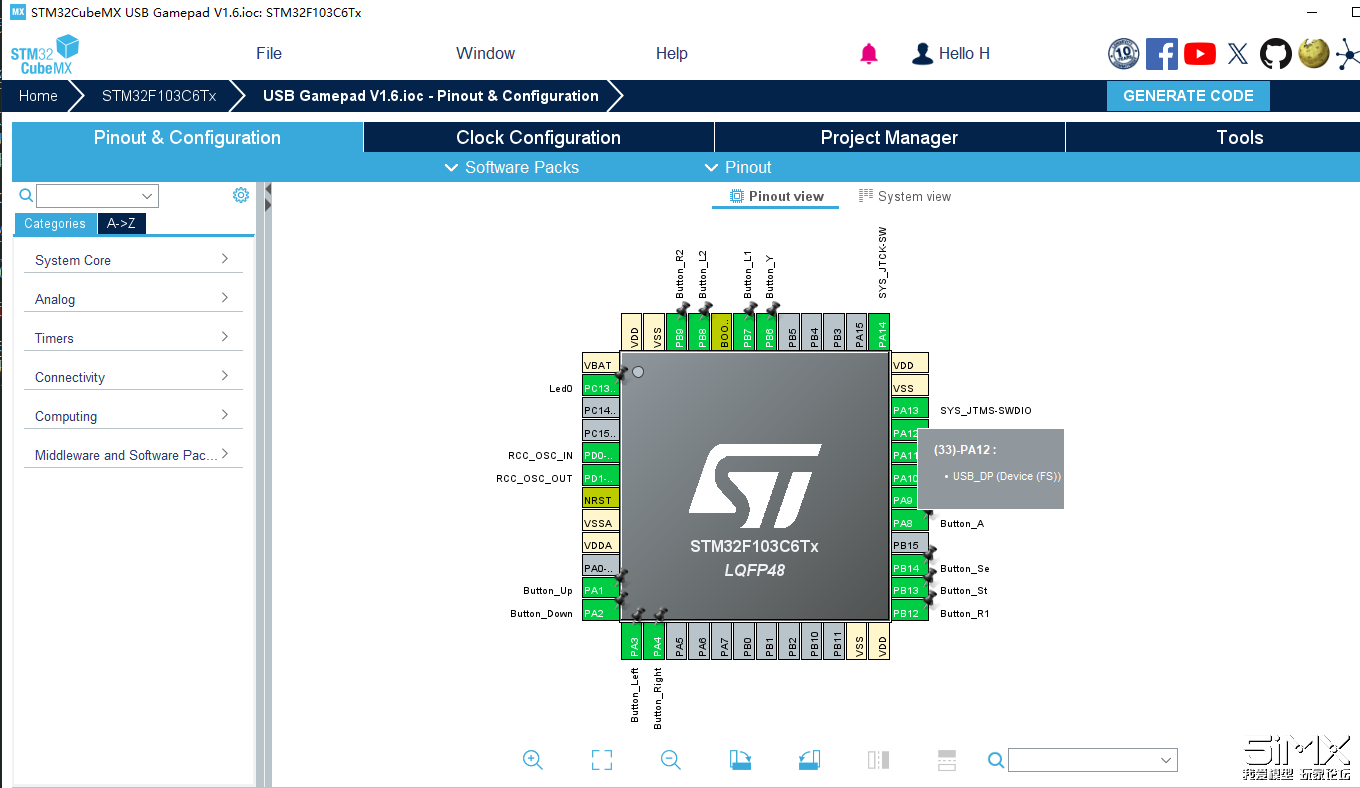Open the Pinout dropdown menu
Image resolution: width=1360 pixels, height=788 pixels.
point(738,167)
